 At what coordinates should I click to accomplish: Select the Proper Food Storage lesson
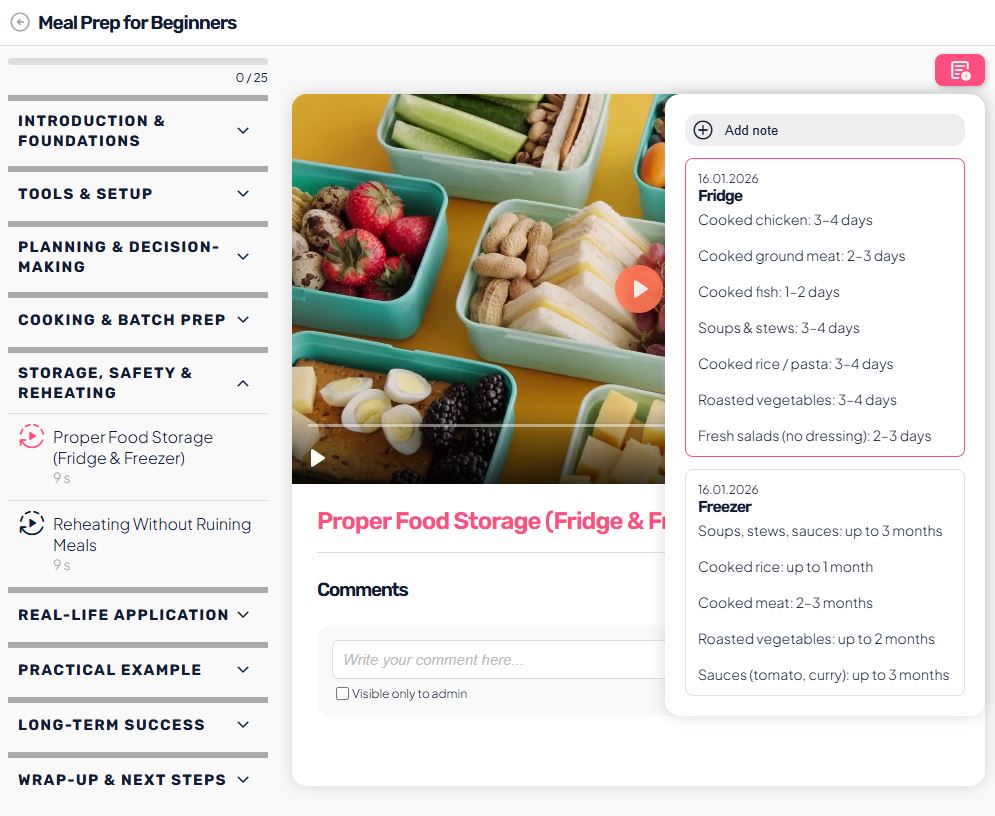133,447
